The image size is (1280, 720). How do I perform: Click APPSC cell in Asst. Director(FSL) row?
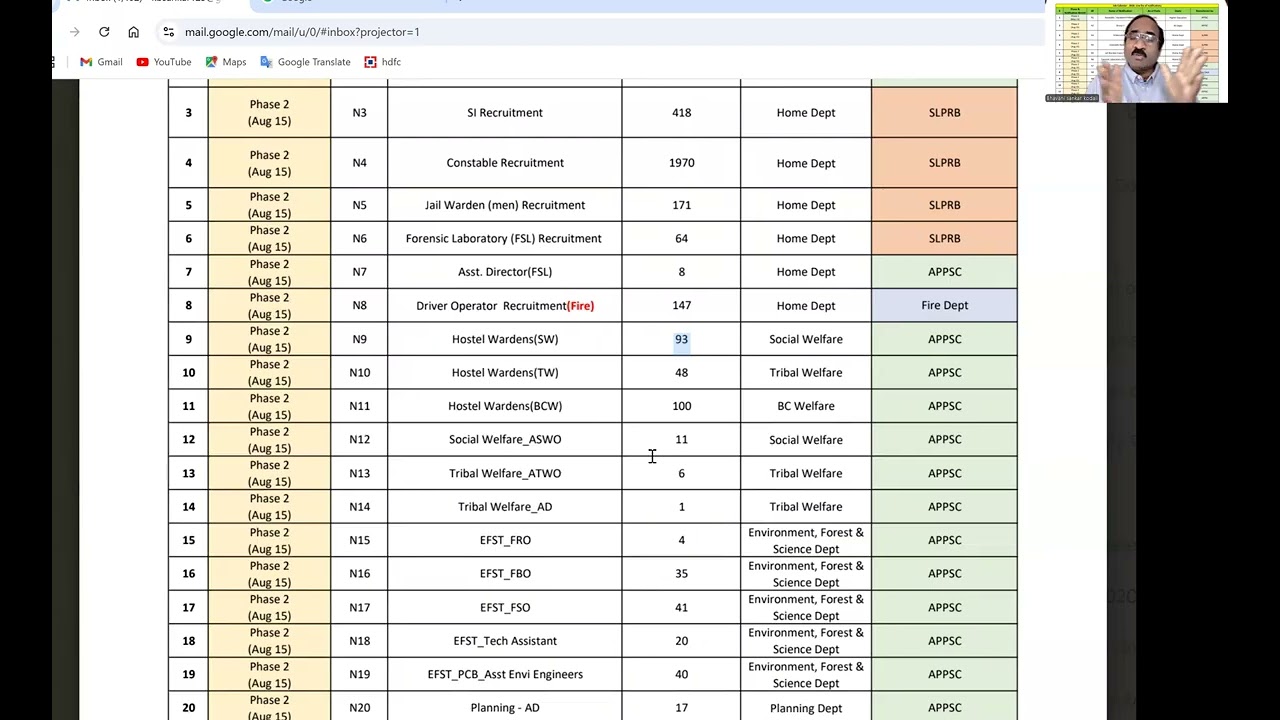click(945, 272)
